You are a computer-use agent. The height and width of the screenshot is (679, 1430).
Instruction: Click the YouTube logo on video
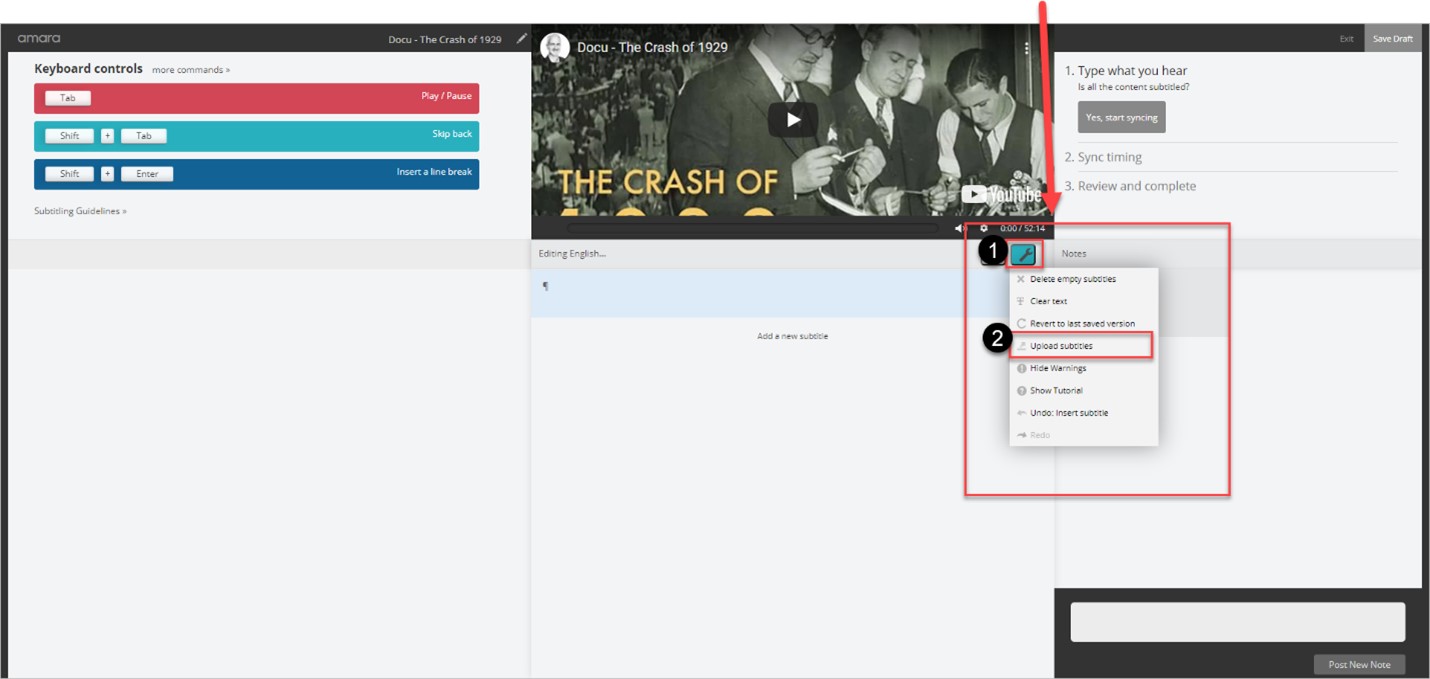coord(1001,195)
